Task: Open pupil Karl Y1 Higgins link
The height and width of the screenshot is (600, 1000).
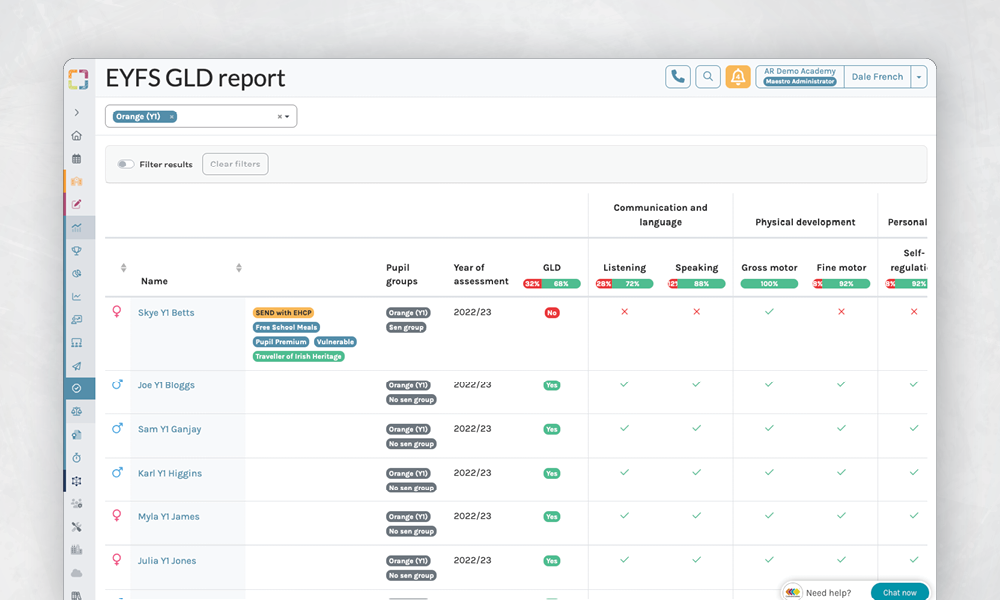Action: coord(169,473)
